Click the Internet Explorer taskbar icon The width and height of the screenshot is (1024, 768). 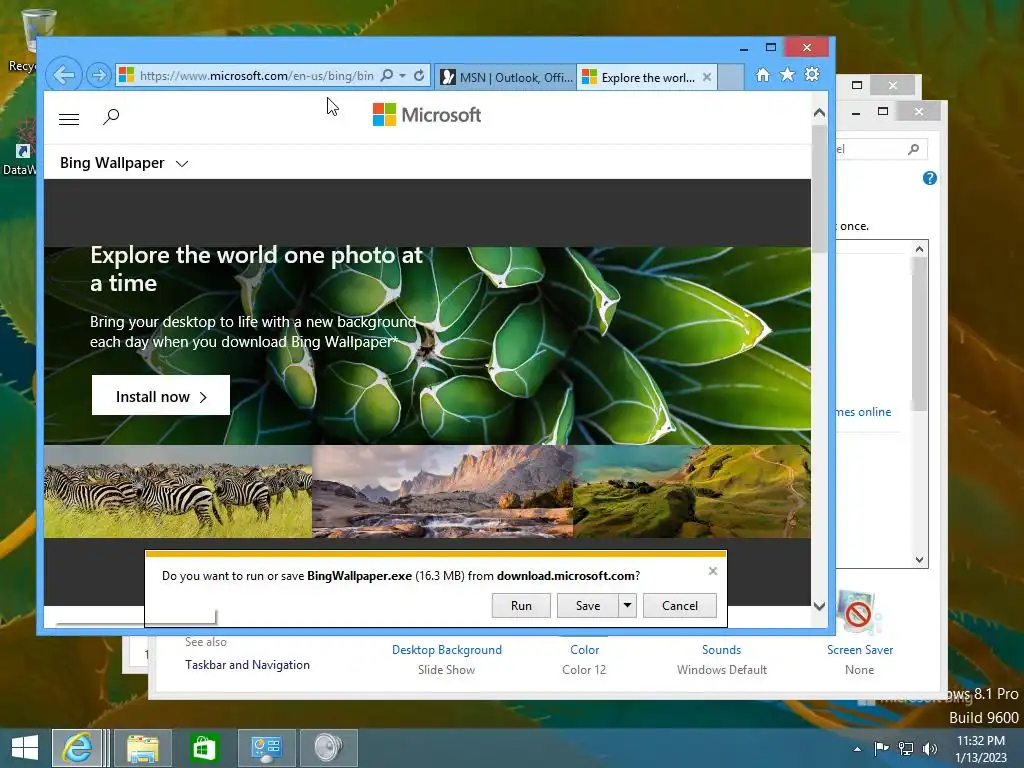[x=78, y=748]
